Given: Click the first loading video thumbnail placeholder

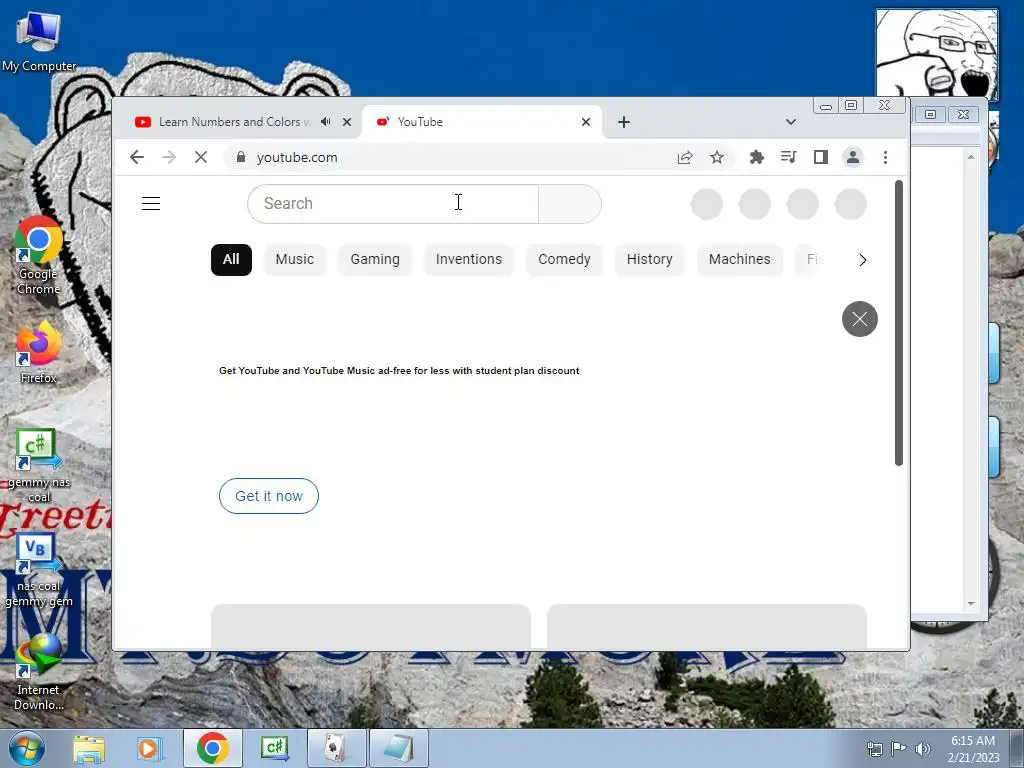Looking at the screenshot, I should (x=370, y=626).
